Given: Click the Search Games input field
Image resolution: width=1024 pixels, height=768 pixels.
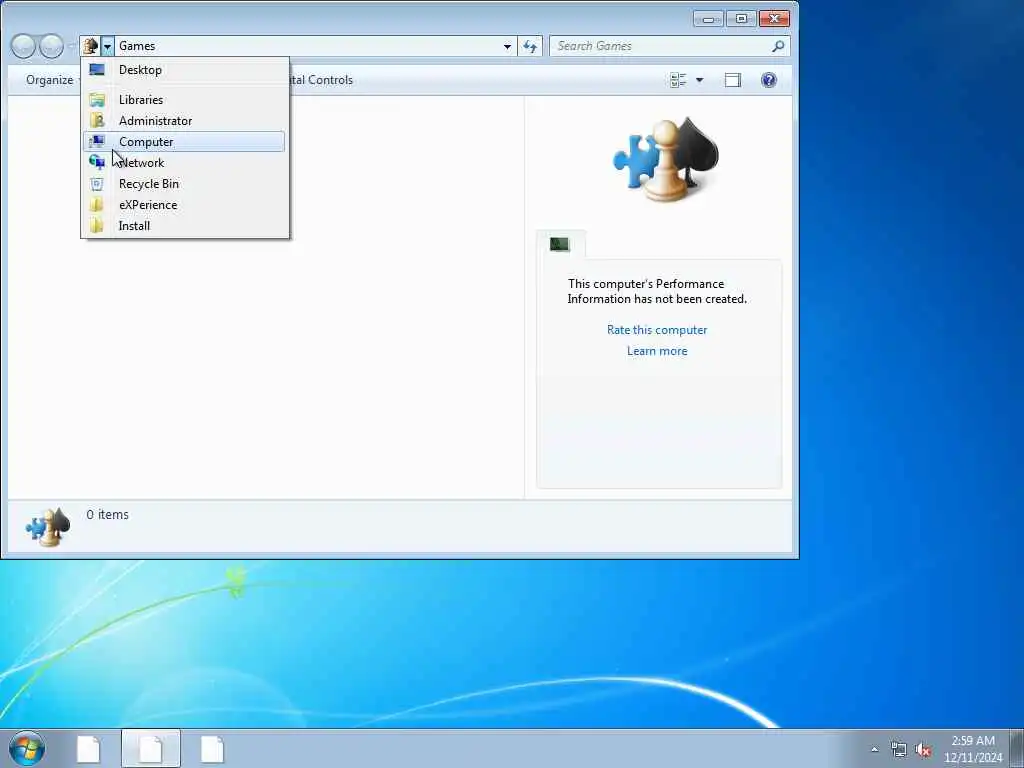Looking at the screenshot, I should tap(660, 46).
